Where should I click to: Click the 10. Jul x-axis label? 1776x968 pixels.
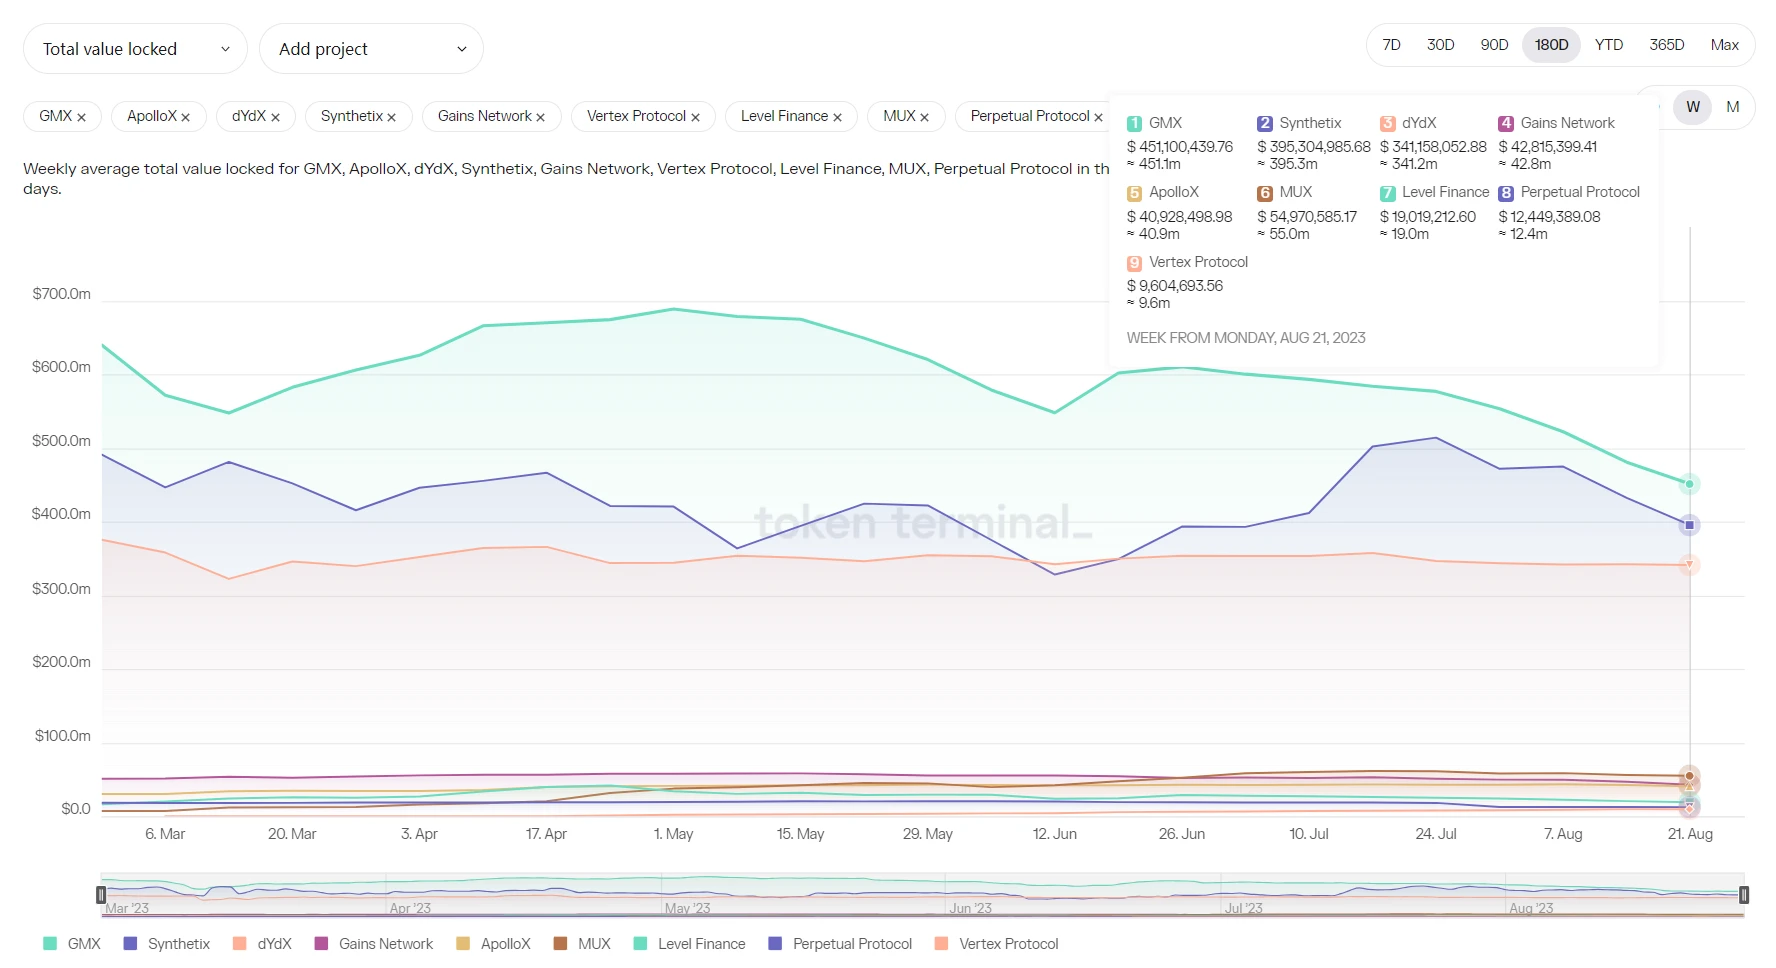[1309, 834]
